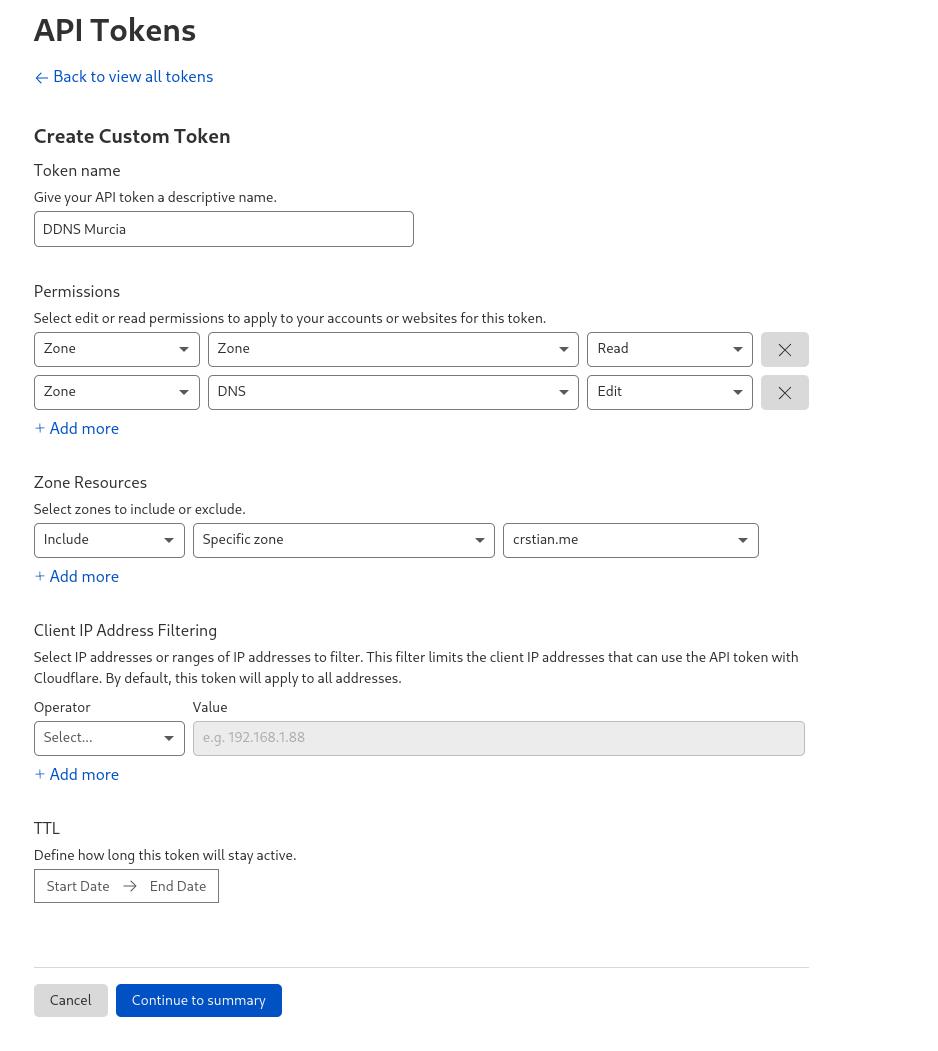Pick the TTL End Date
This screenshot has height=1051, width=938.
[178, 886]
